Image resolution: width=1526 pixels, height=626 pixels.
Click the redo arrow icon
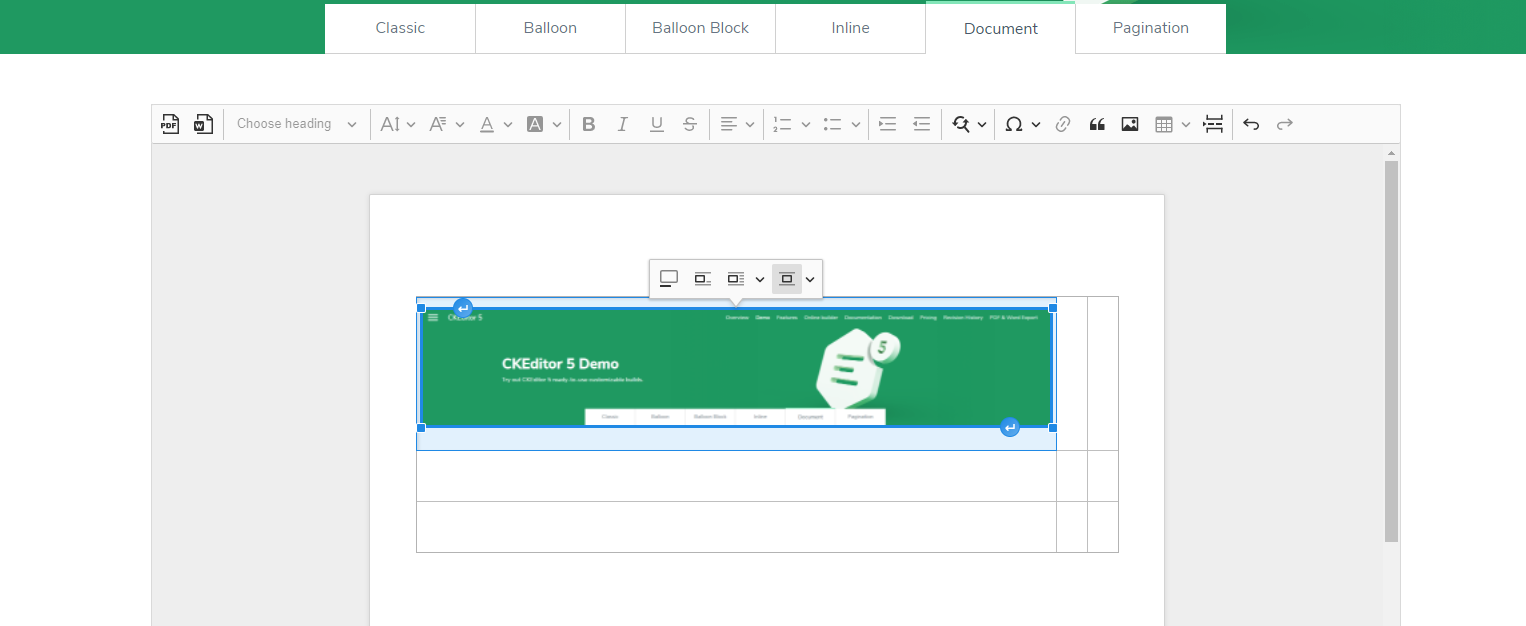pos(1285,124)
